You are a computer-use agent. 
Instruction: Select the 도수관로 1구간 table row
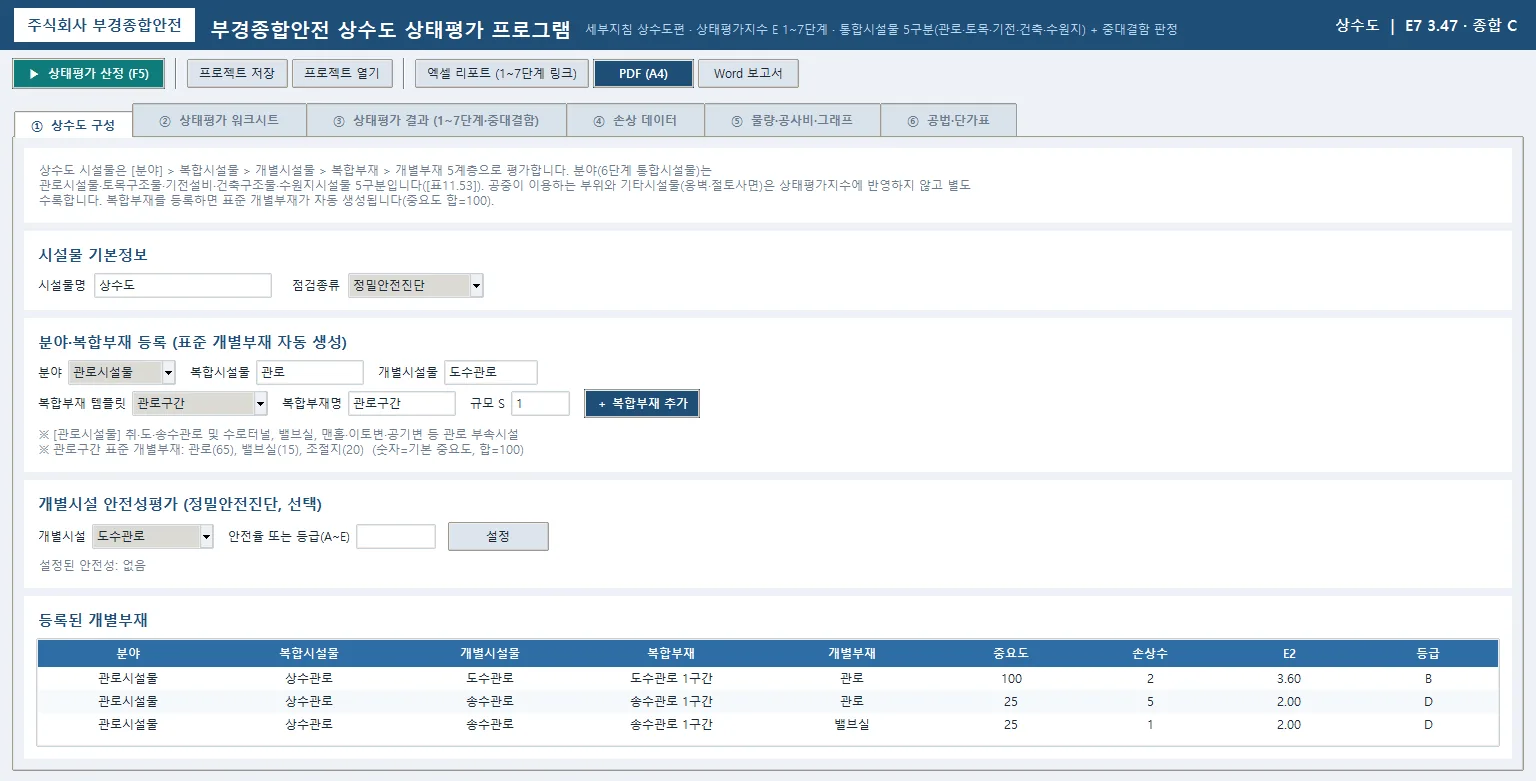click(x=768, y=678)
